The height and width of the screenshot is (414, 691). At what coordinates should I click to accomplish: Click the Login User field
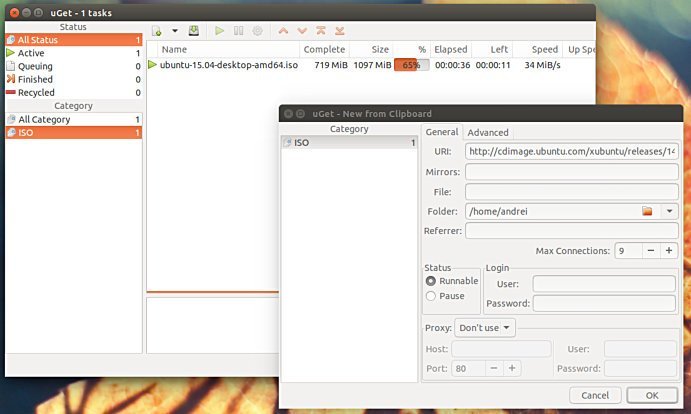click(604, 284)
